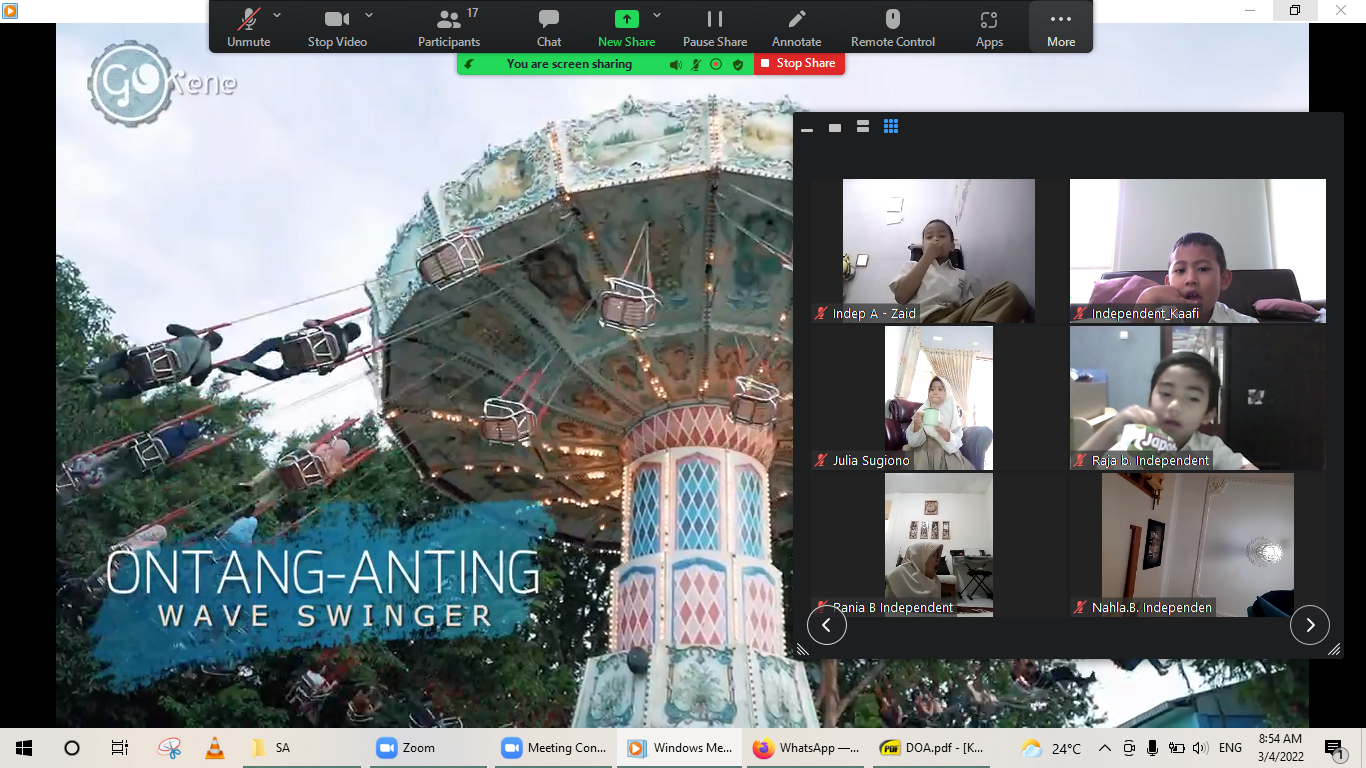The image size is (1366, 768).
Task: Select Indep A - Zaid video tile
Action: (x=939, y=251)
